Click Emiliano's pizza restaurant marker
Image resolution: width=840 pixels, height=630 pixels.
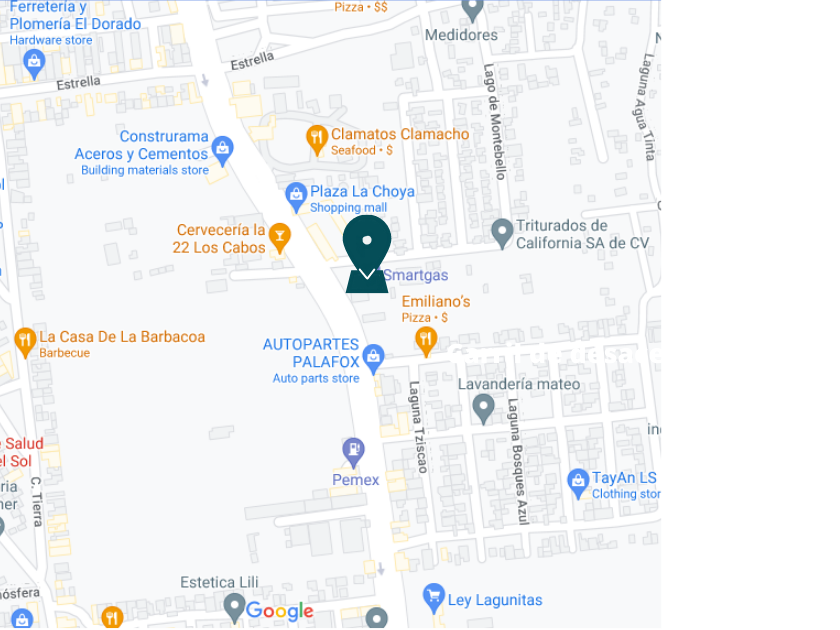pyautogui.click(x=426, y=341)
